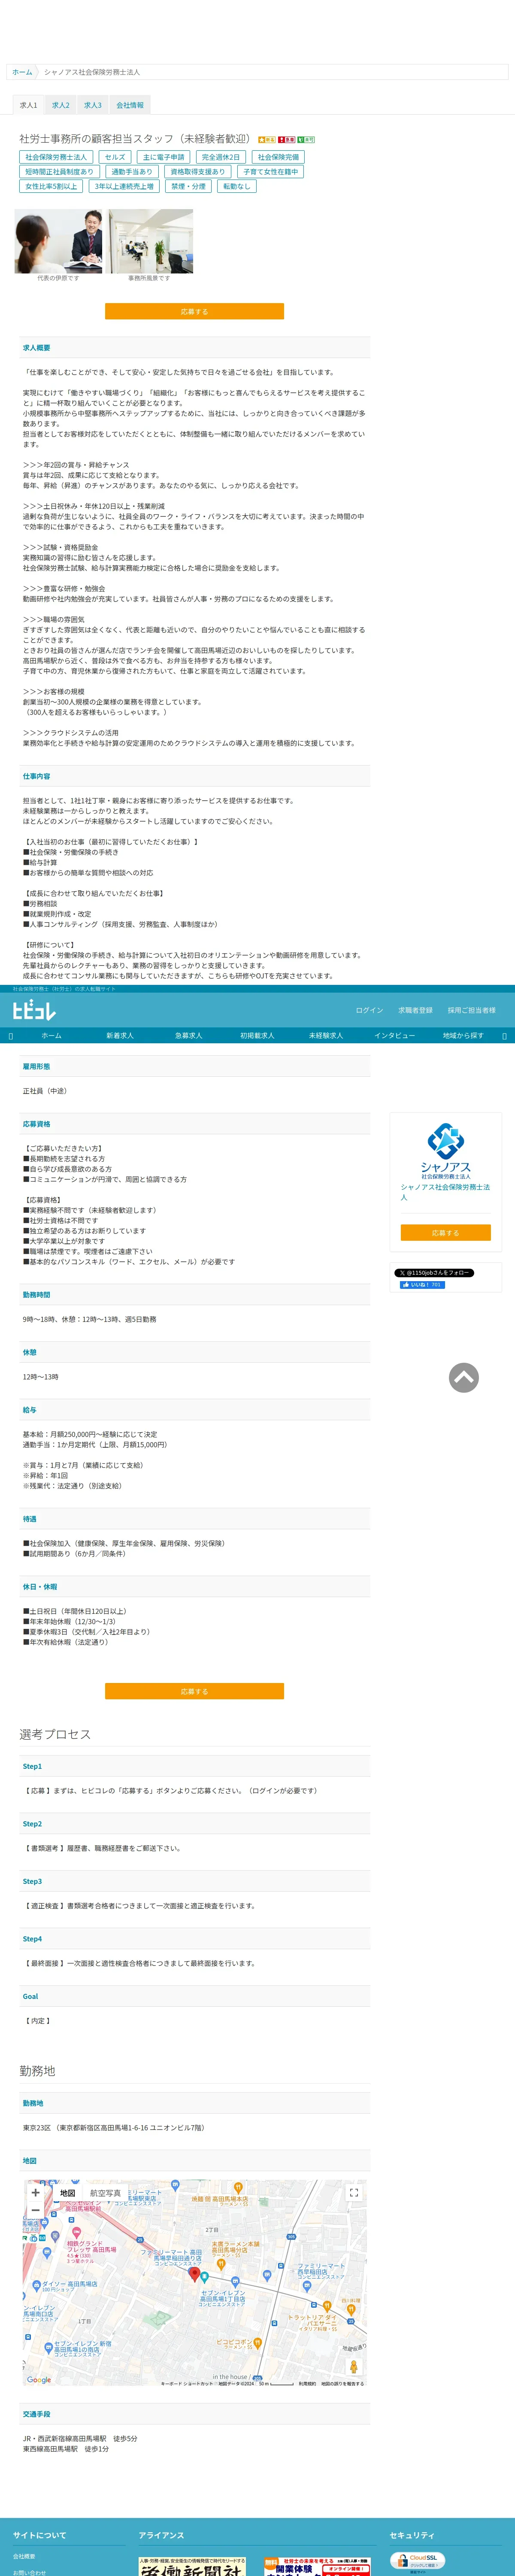515x2576 pixels.
Task: Toggle map fullscreen view
Action: click(353, 2193)
